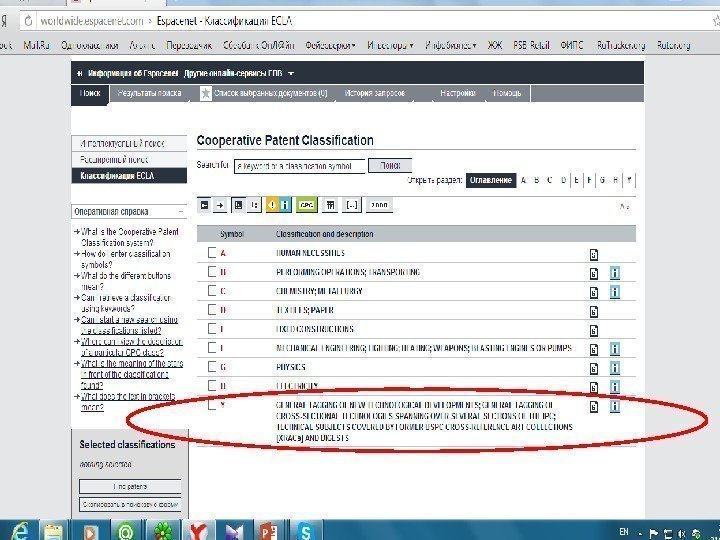720x540 pixels.
Task: Open the 'Настройки' tab
Action: tap(457, 94)
